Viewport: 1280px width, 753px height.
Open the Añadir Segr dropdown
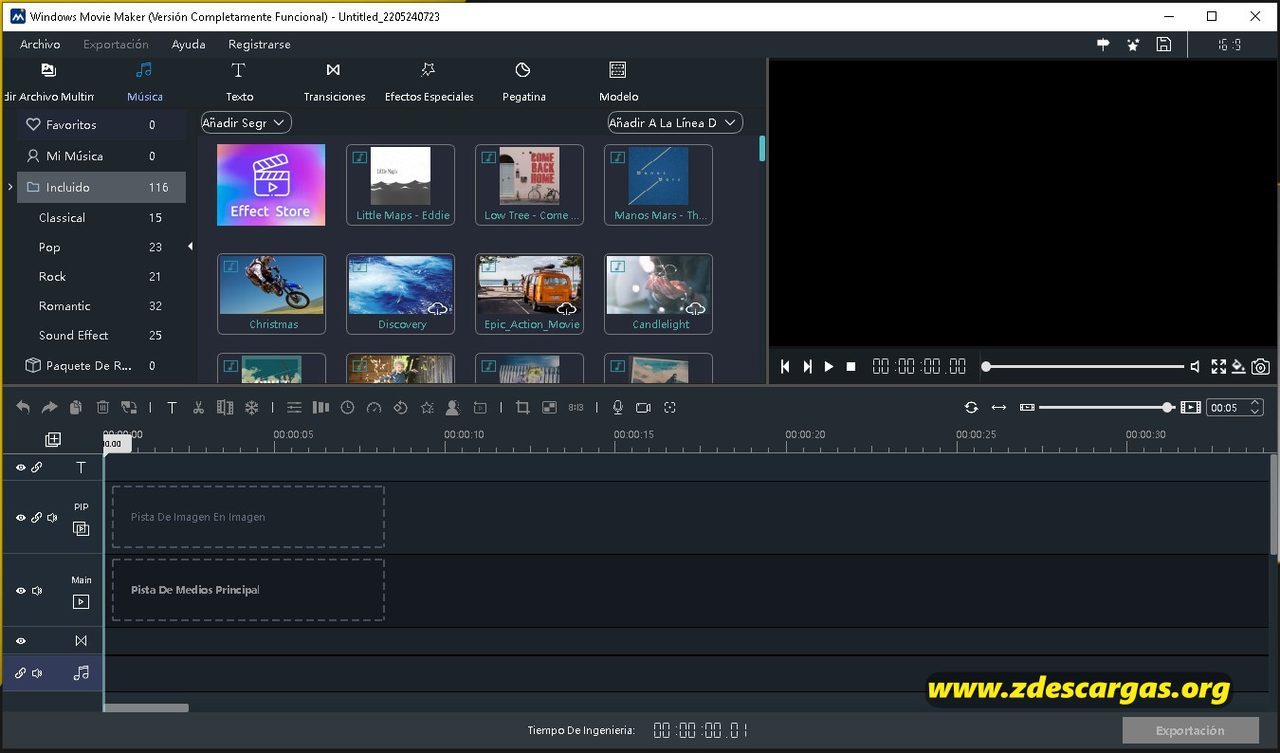coord(246,122)
